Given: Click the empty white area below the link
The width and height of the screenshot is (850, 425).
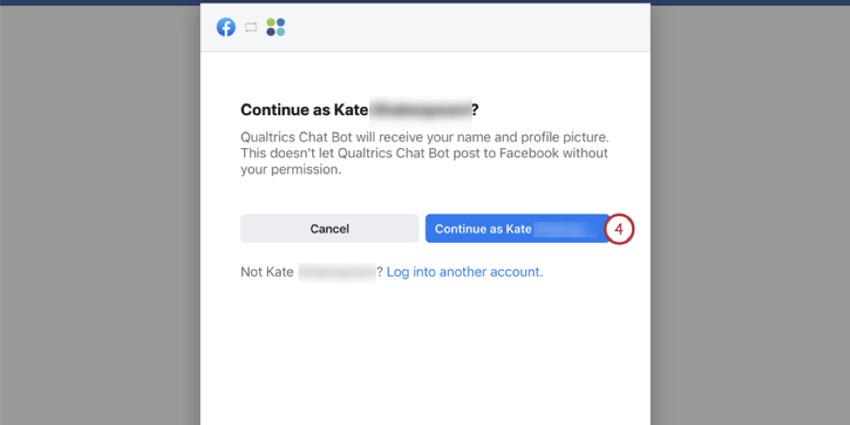Looking at the screenshot, I should coord(425,352).
